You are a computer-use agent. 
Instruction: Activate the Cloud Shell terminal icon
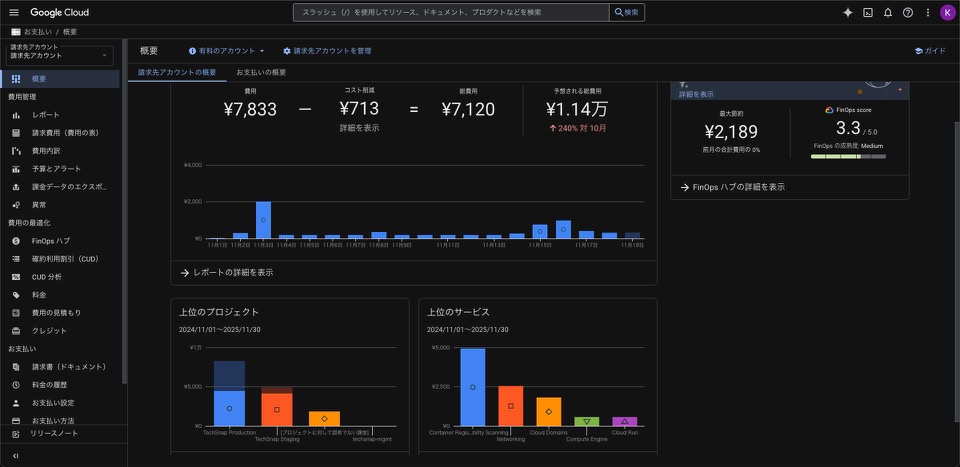pyautogui.click(x=868, y=12)
